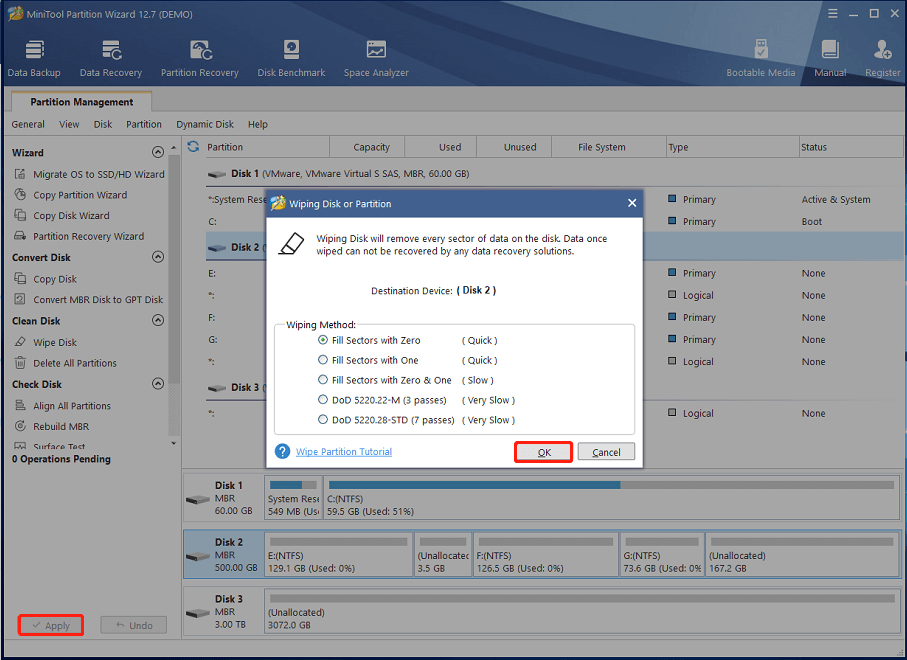Image resolution: width=907 pixels, height=660 pixels.
Task: Start the Disk Benchmark tool
Action: click(291, 58)
